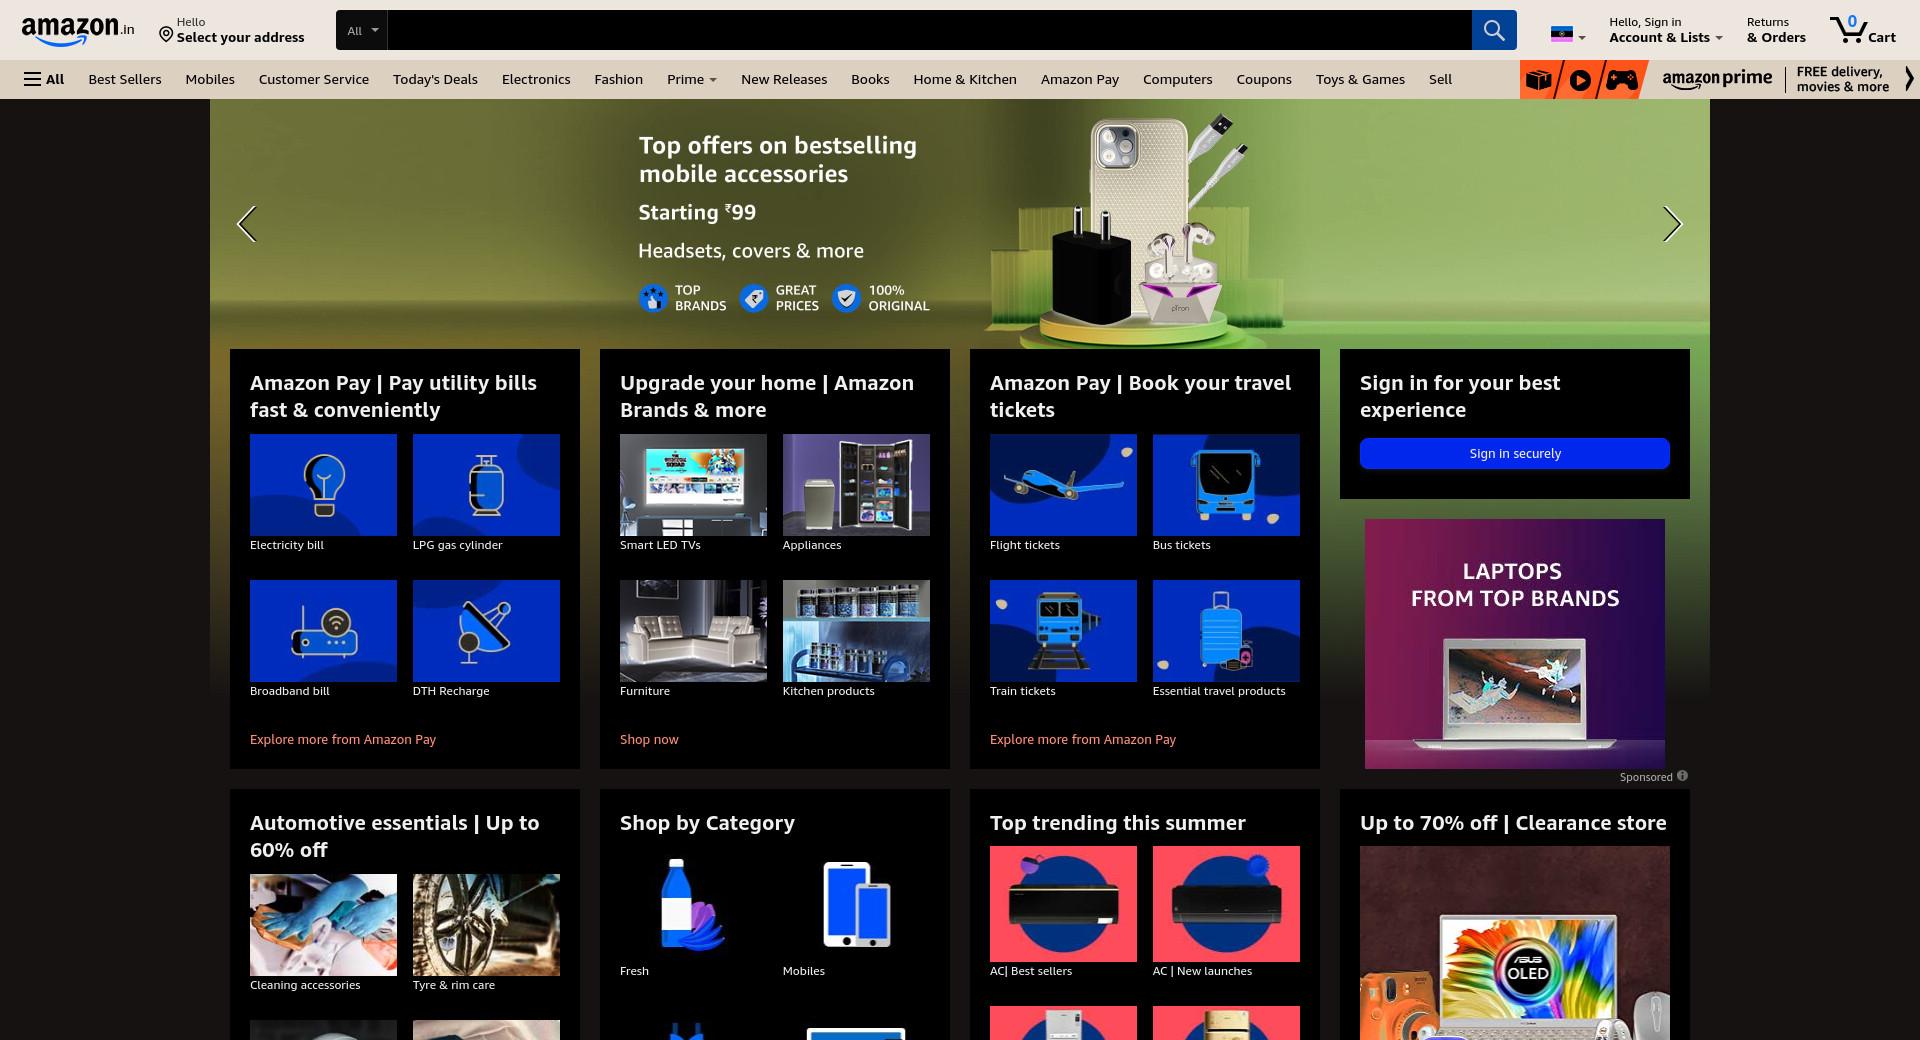Click the Amazon Pay nav link
This screenshot has width=1920, height=1040.
click(1080, 79)
